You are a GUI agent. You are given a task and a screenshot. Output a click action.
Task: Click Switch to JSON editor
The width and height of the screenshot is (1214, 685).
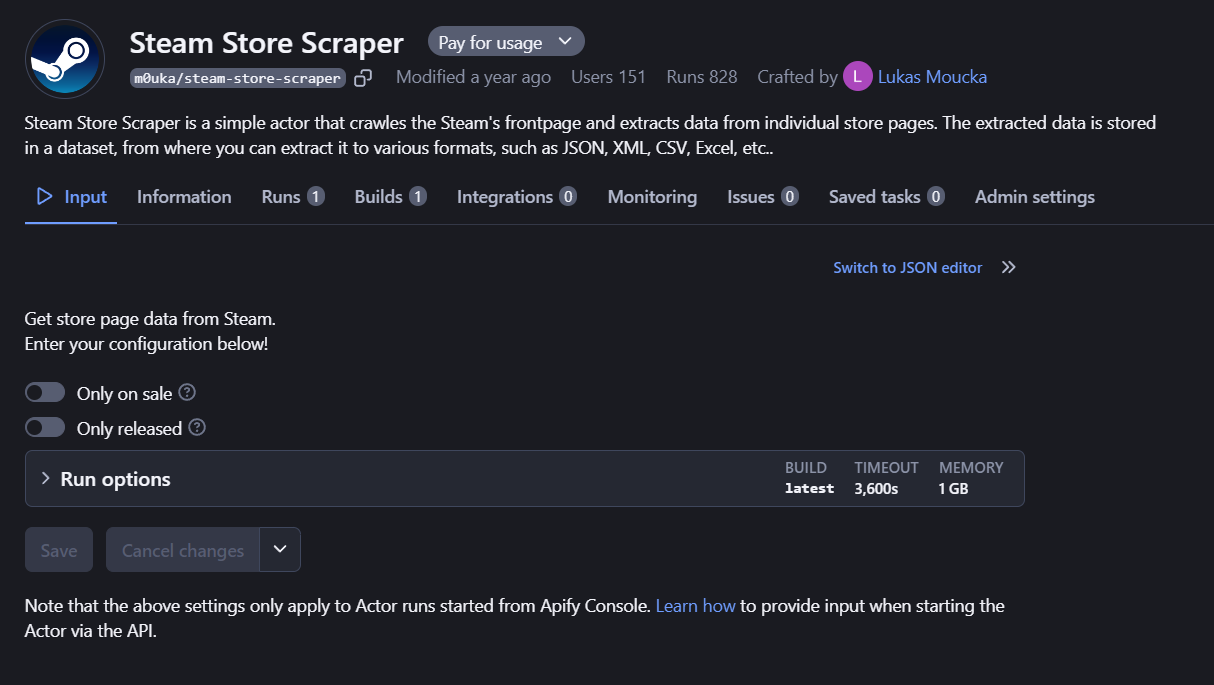tap(907, 267)
